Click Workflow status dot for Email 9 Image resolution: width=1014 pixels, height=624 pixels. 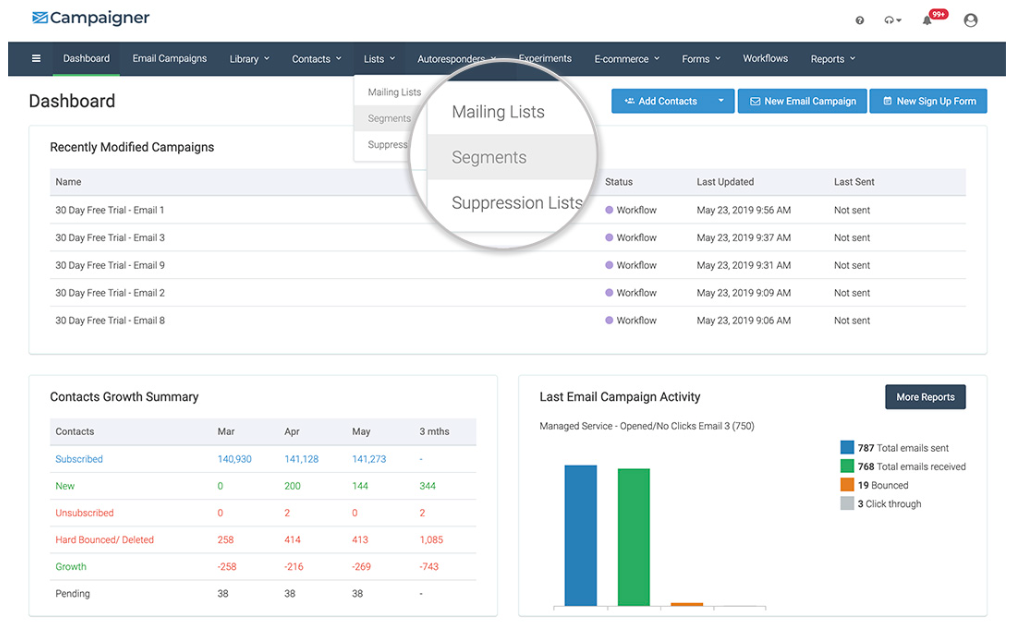point(609,265)
